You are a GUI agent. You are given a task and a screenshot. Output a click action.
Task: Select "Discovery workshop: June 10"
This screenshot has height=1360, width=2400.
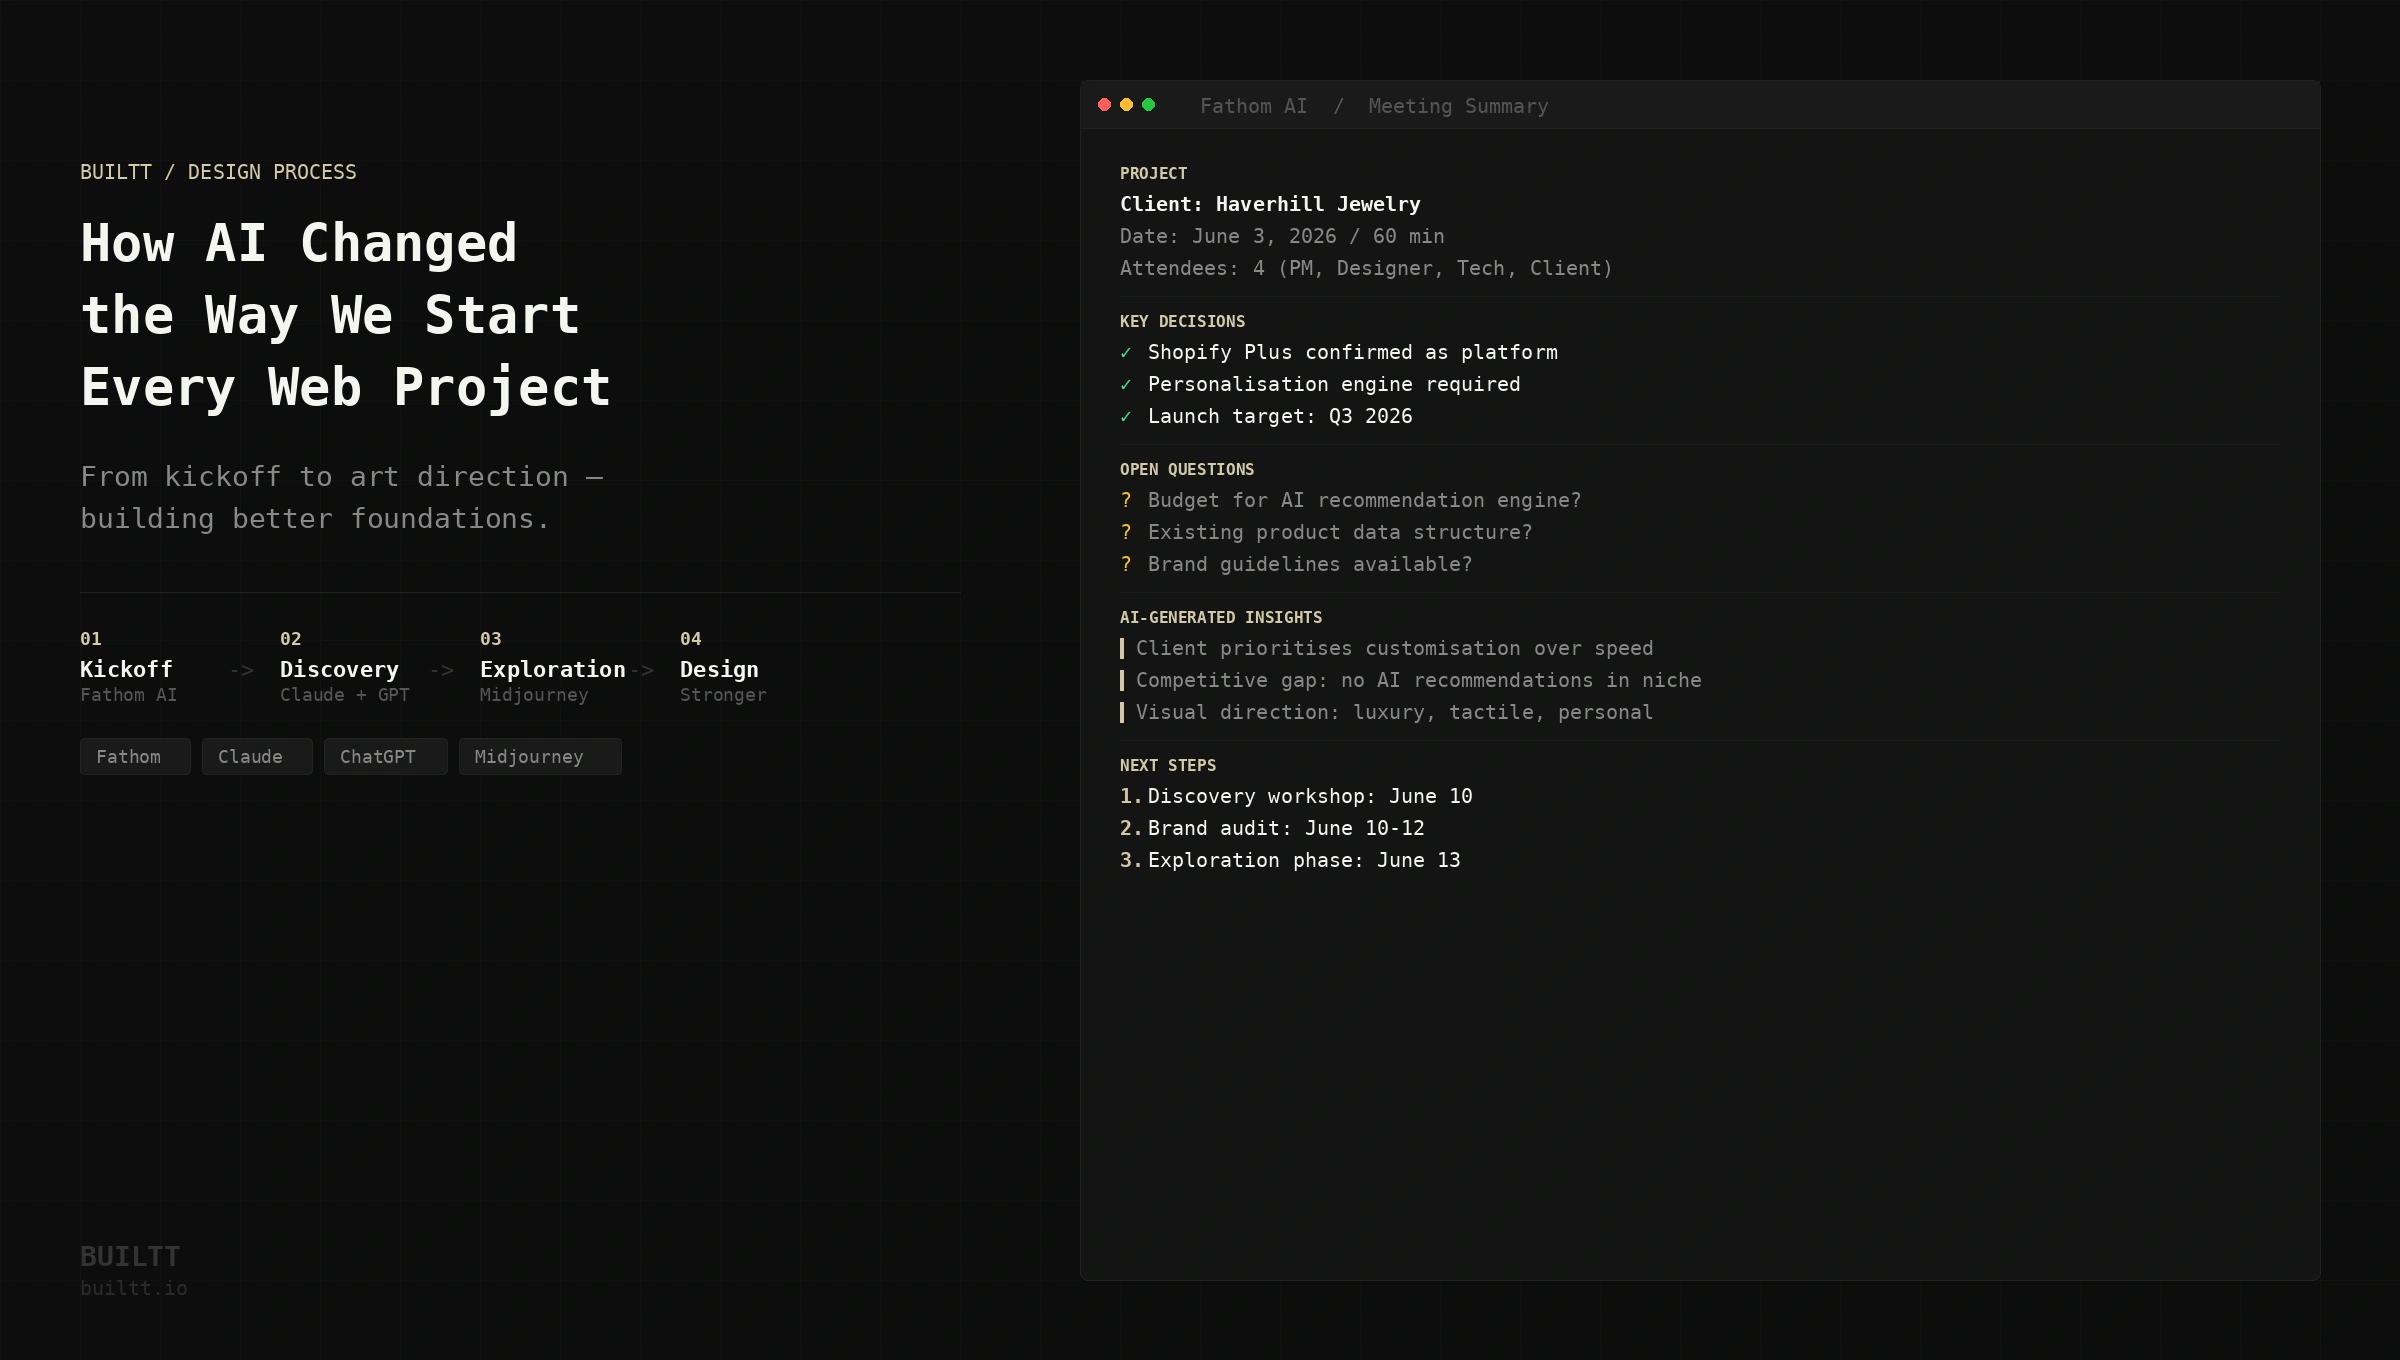[x=1310, y=796]
